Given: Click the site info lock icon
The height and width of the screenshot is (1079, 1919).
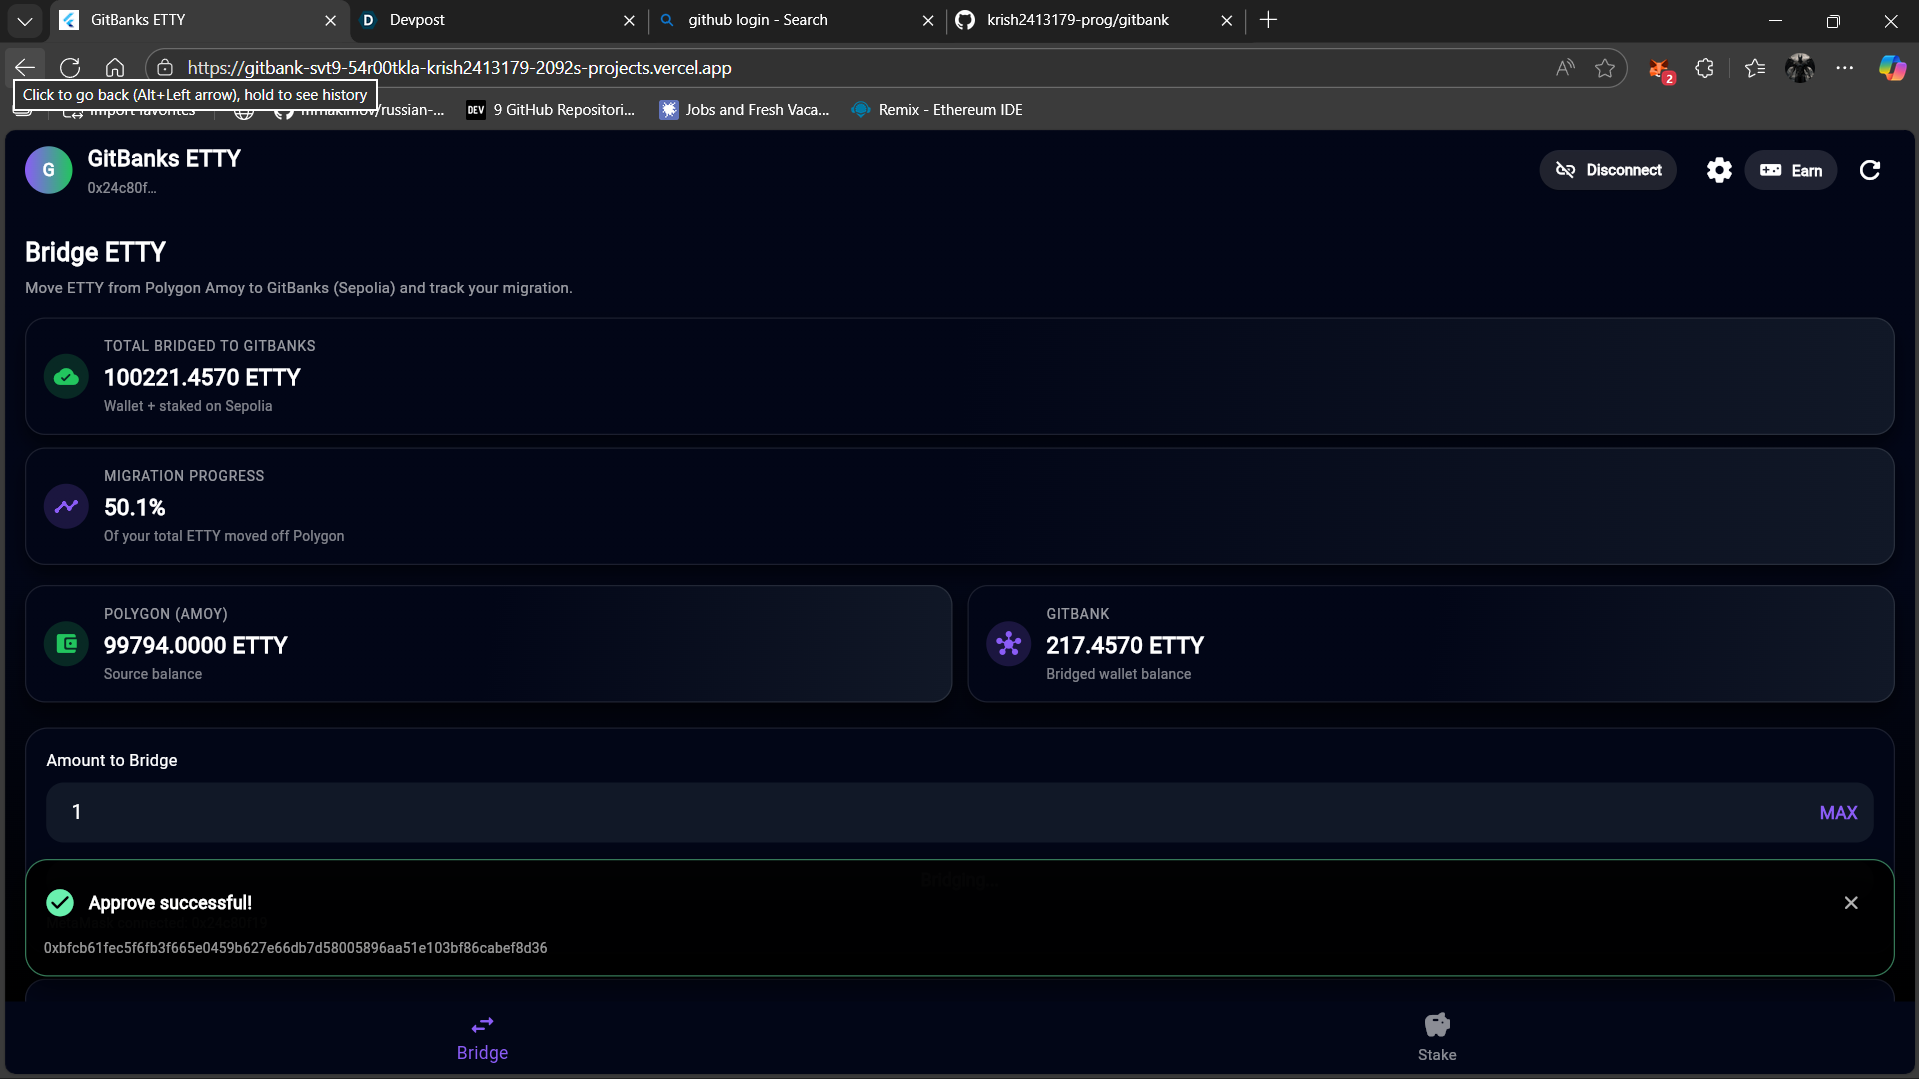Looking at the screenshot, I should (165, 68).
